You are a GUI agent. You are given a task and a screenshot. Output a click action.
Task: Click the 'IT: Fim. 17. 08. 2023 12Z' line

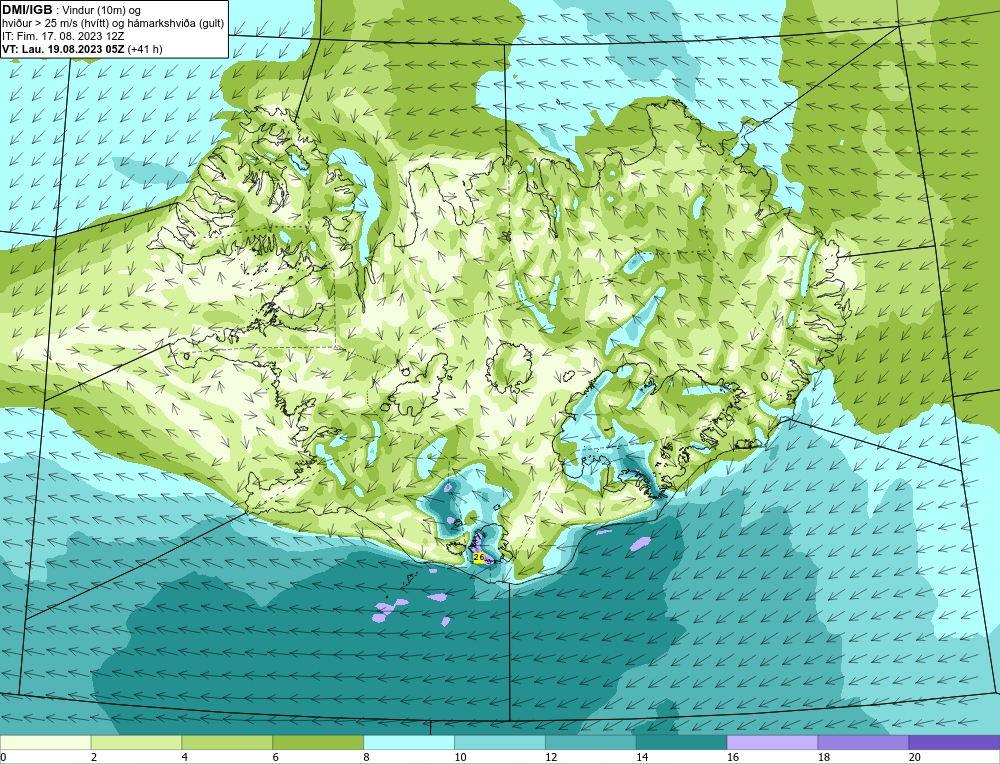64,36
